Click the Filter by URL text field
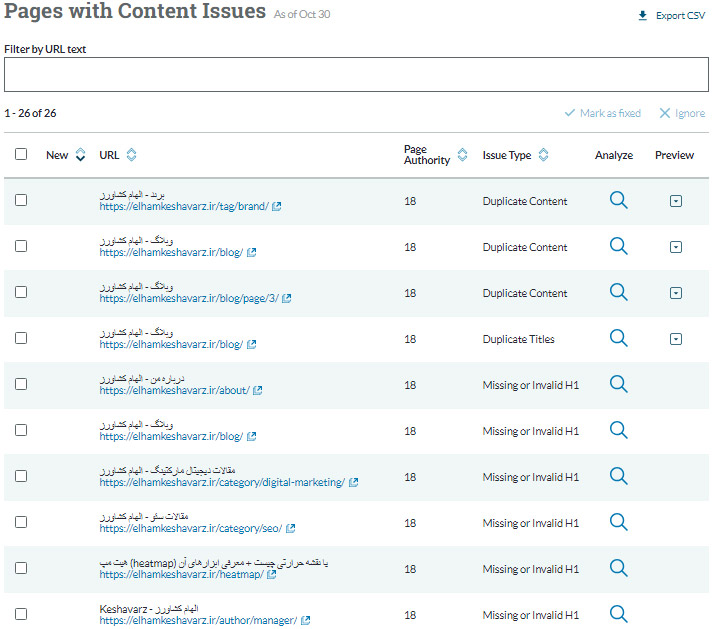The width and height of the screenshot is (719, 629). coord(356,75)
